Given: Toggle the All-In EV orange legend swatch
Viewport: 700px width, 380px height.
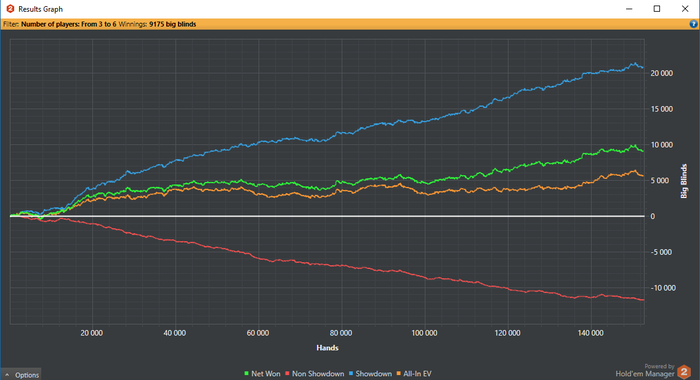Looking at the screenshot, I should [x=399, y=373].
